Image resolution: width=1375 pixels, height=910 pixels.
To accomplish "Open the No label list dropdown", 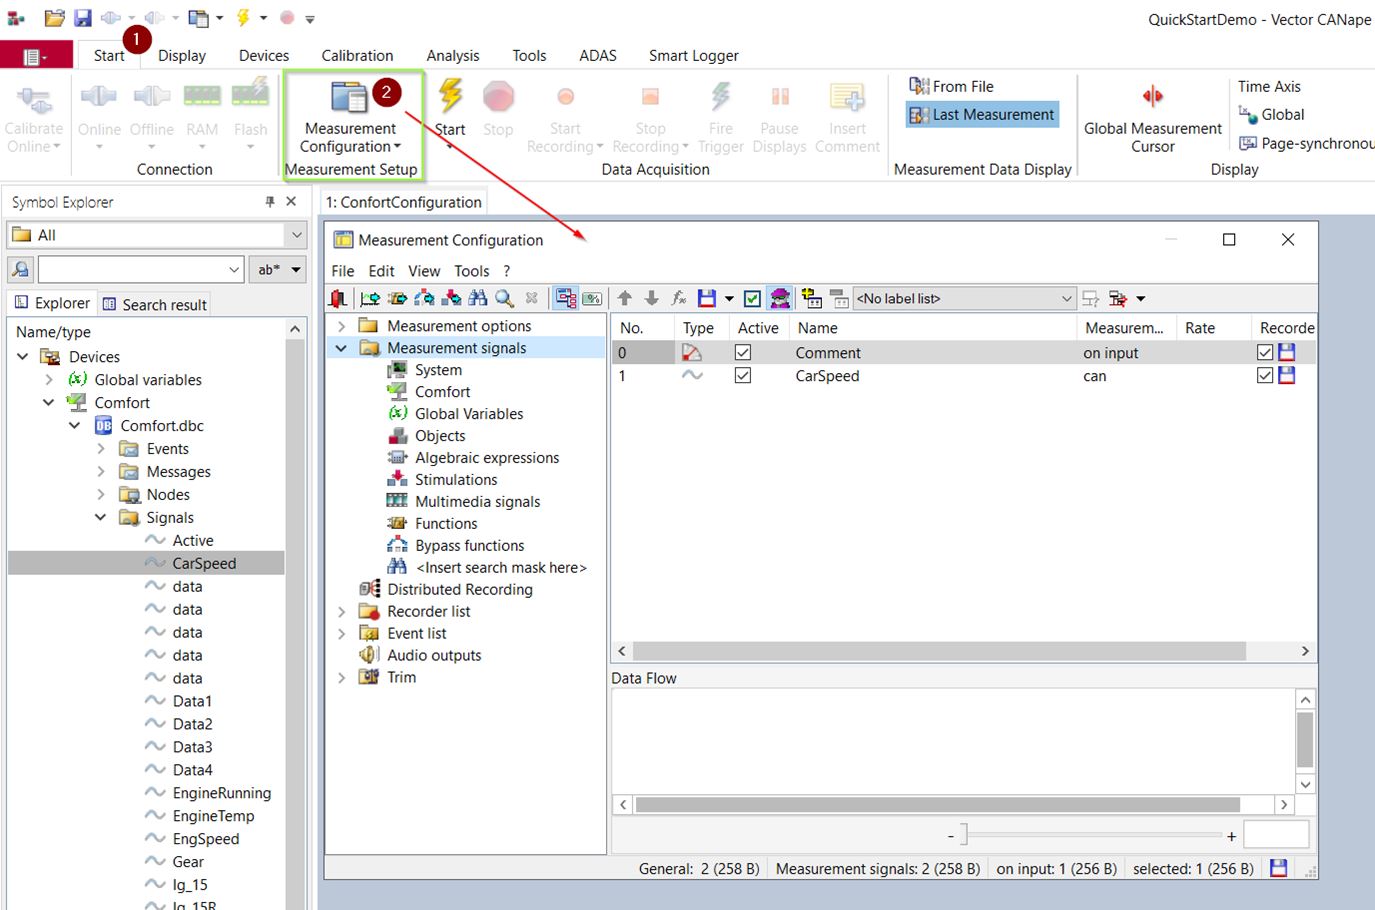I will pyautogui.click(x=1066, y=298).
